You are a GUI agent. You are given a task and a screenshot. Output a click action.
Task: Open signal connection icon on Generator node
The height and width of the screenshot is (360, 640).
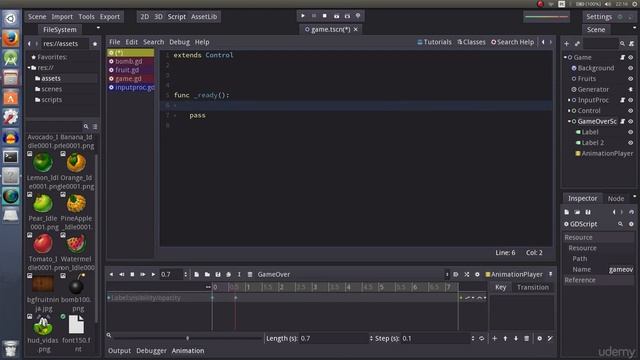click(631, 89)
